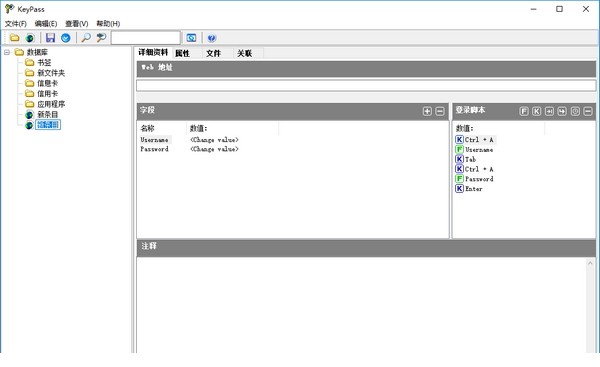Screen dimensions: 600x367
Task: Open the 查看(V) menu
Action: (x=77, y=24)
